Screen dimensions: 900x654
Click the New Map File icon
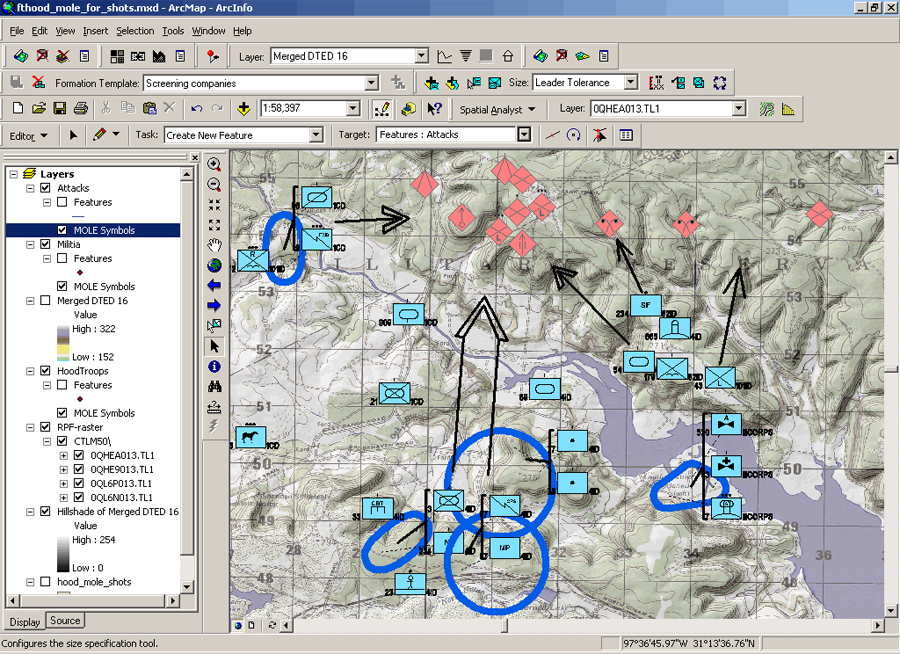coord(18,108)
